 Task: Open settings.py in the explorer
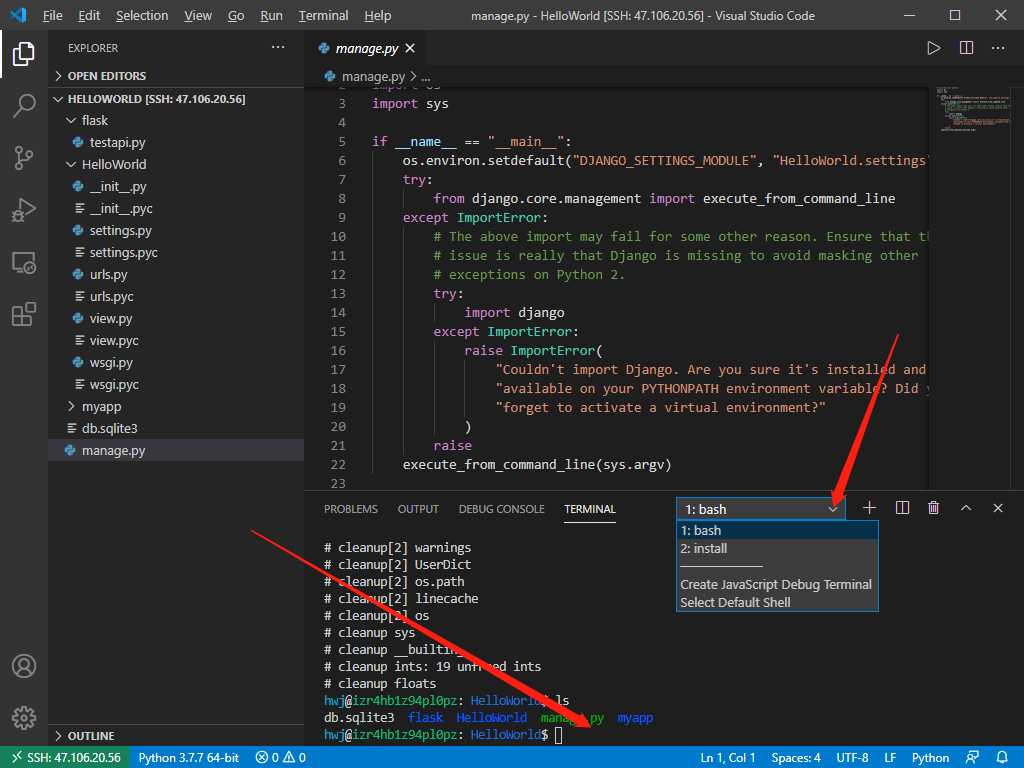pos(120,231)
